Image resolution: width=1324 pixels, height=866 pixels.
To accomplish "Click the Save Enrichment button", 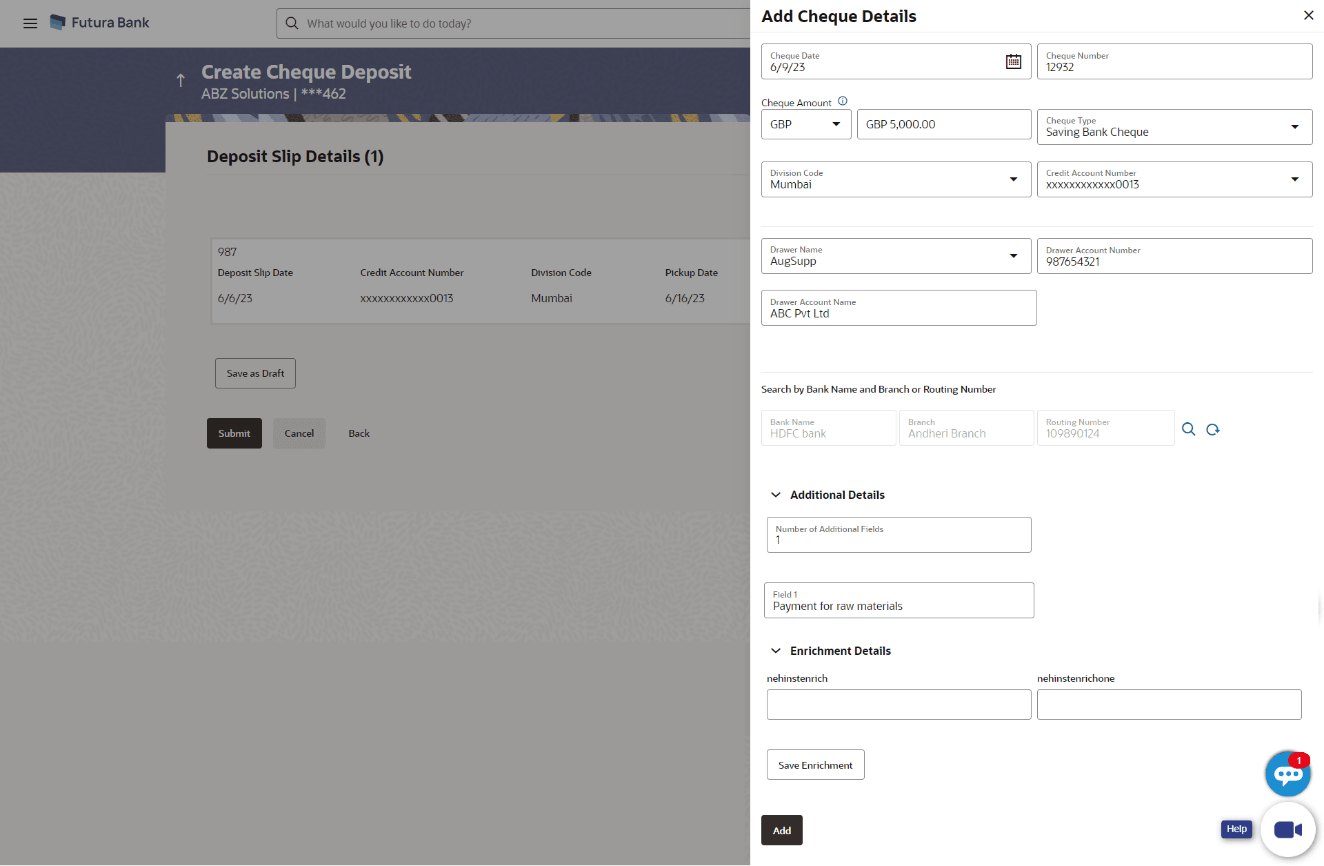I will click(815, 765).
